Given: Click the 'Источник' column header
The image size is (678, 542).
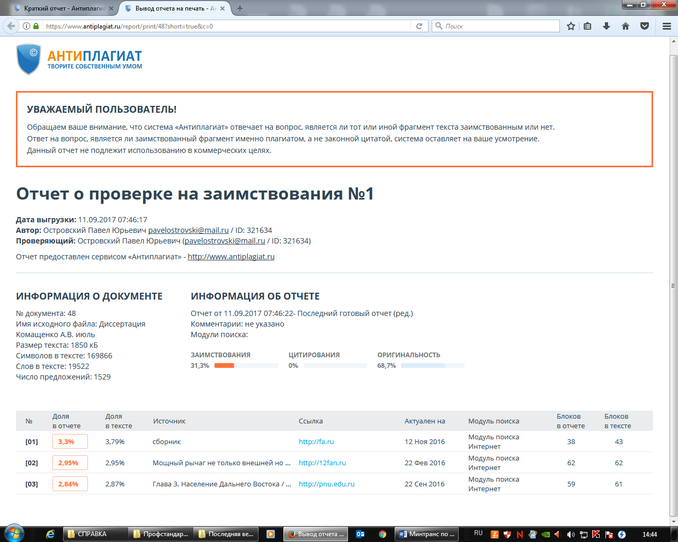Looking at the screenshot, I should coord(169,421).
